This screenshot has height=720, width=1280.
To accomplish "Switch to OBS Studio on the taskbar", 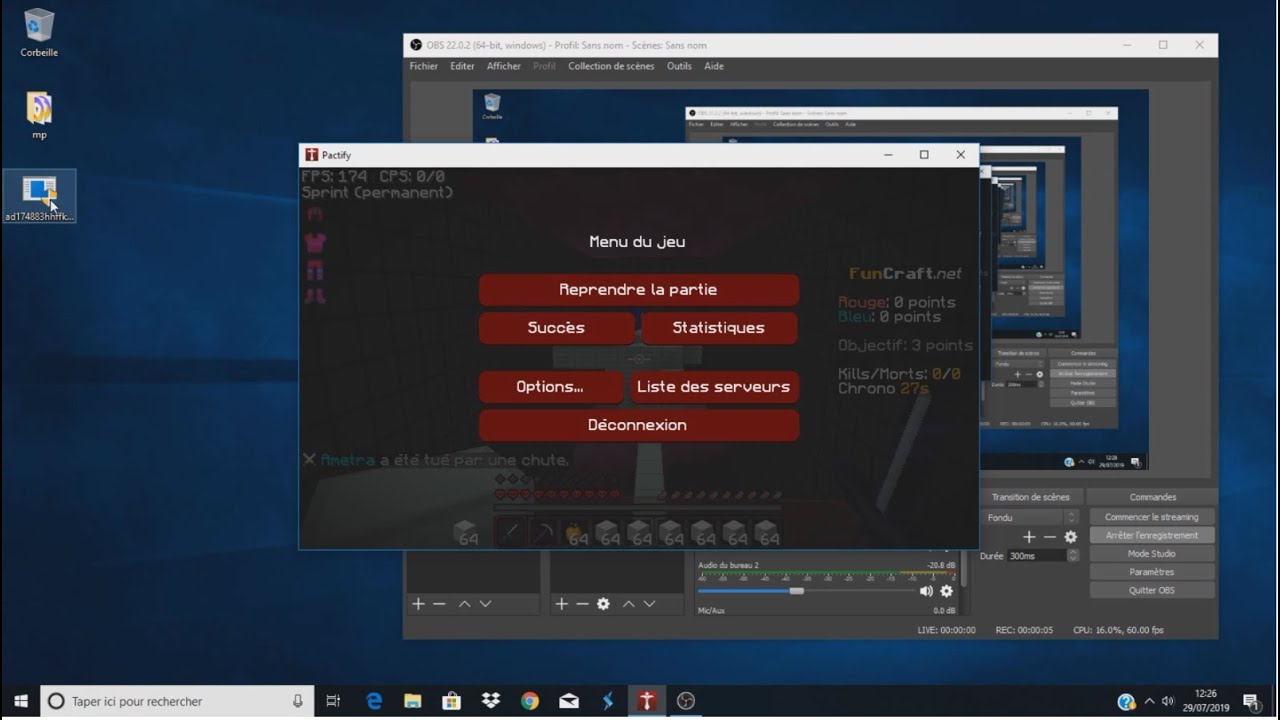I will [686, 701].
